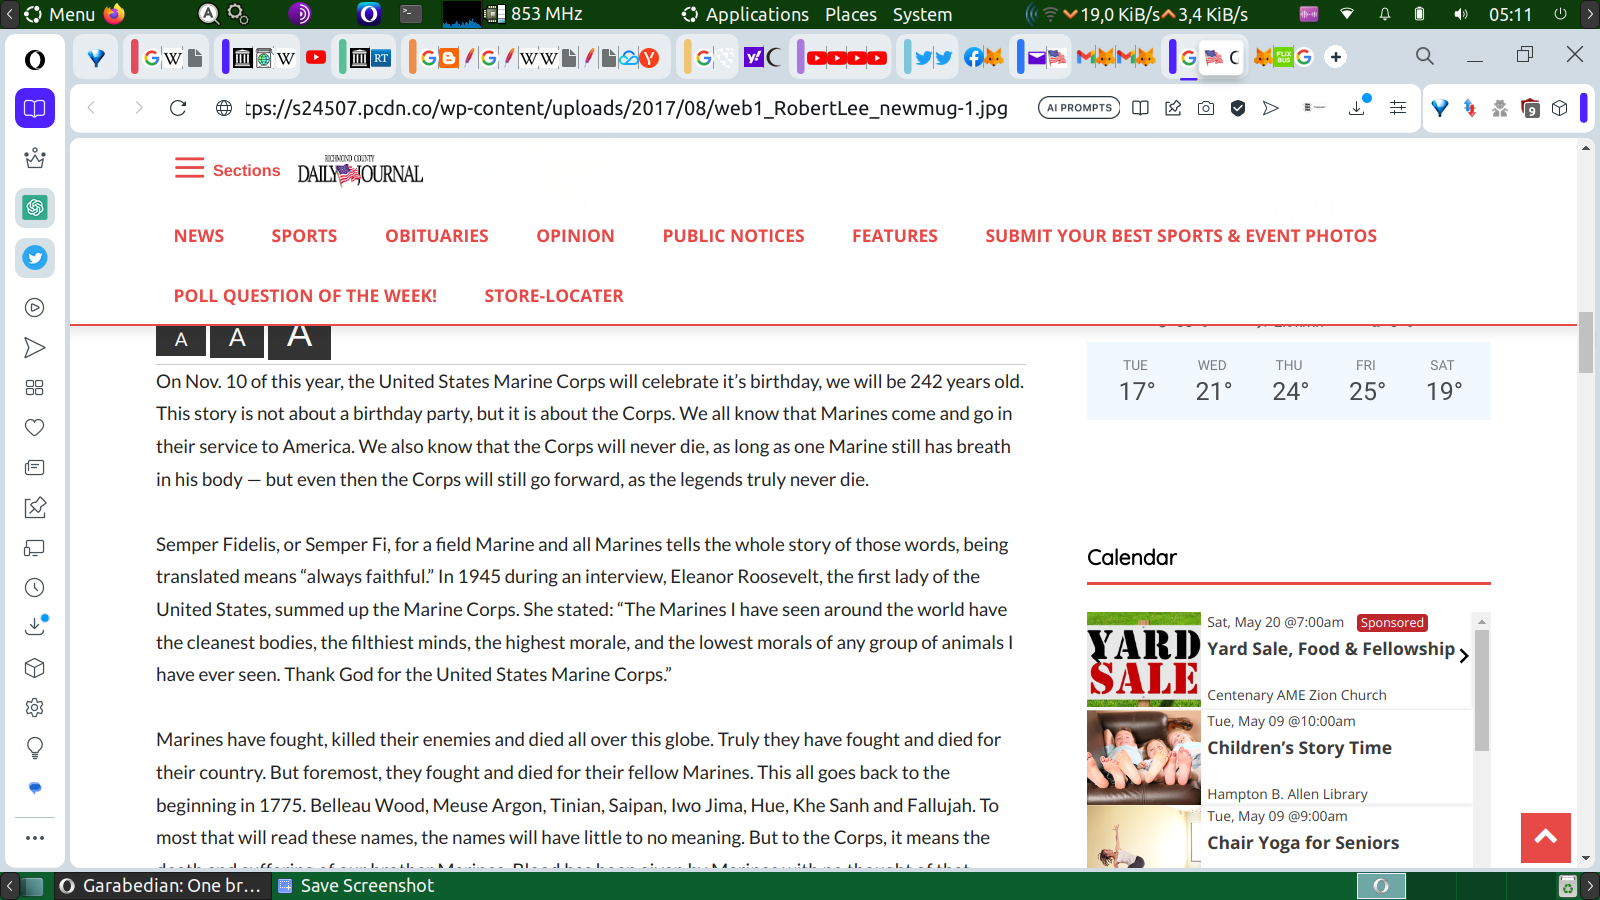
Task: Open the Player icon in the sidebar
Action: [x=35, y=308]
